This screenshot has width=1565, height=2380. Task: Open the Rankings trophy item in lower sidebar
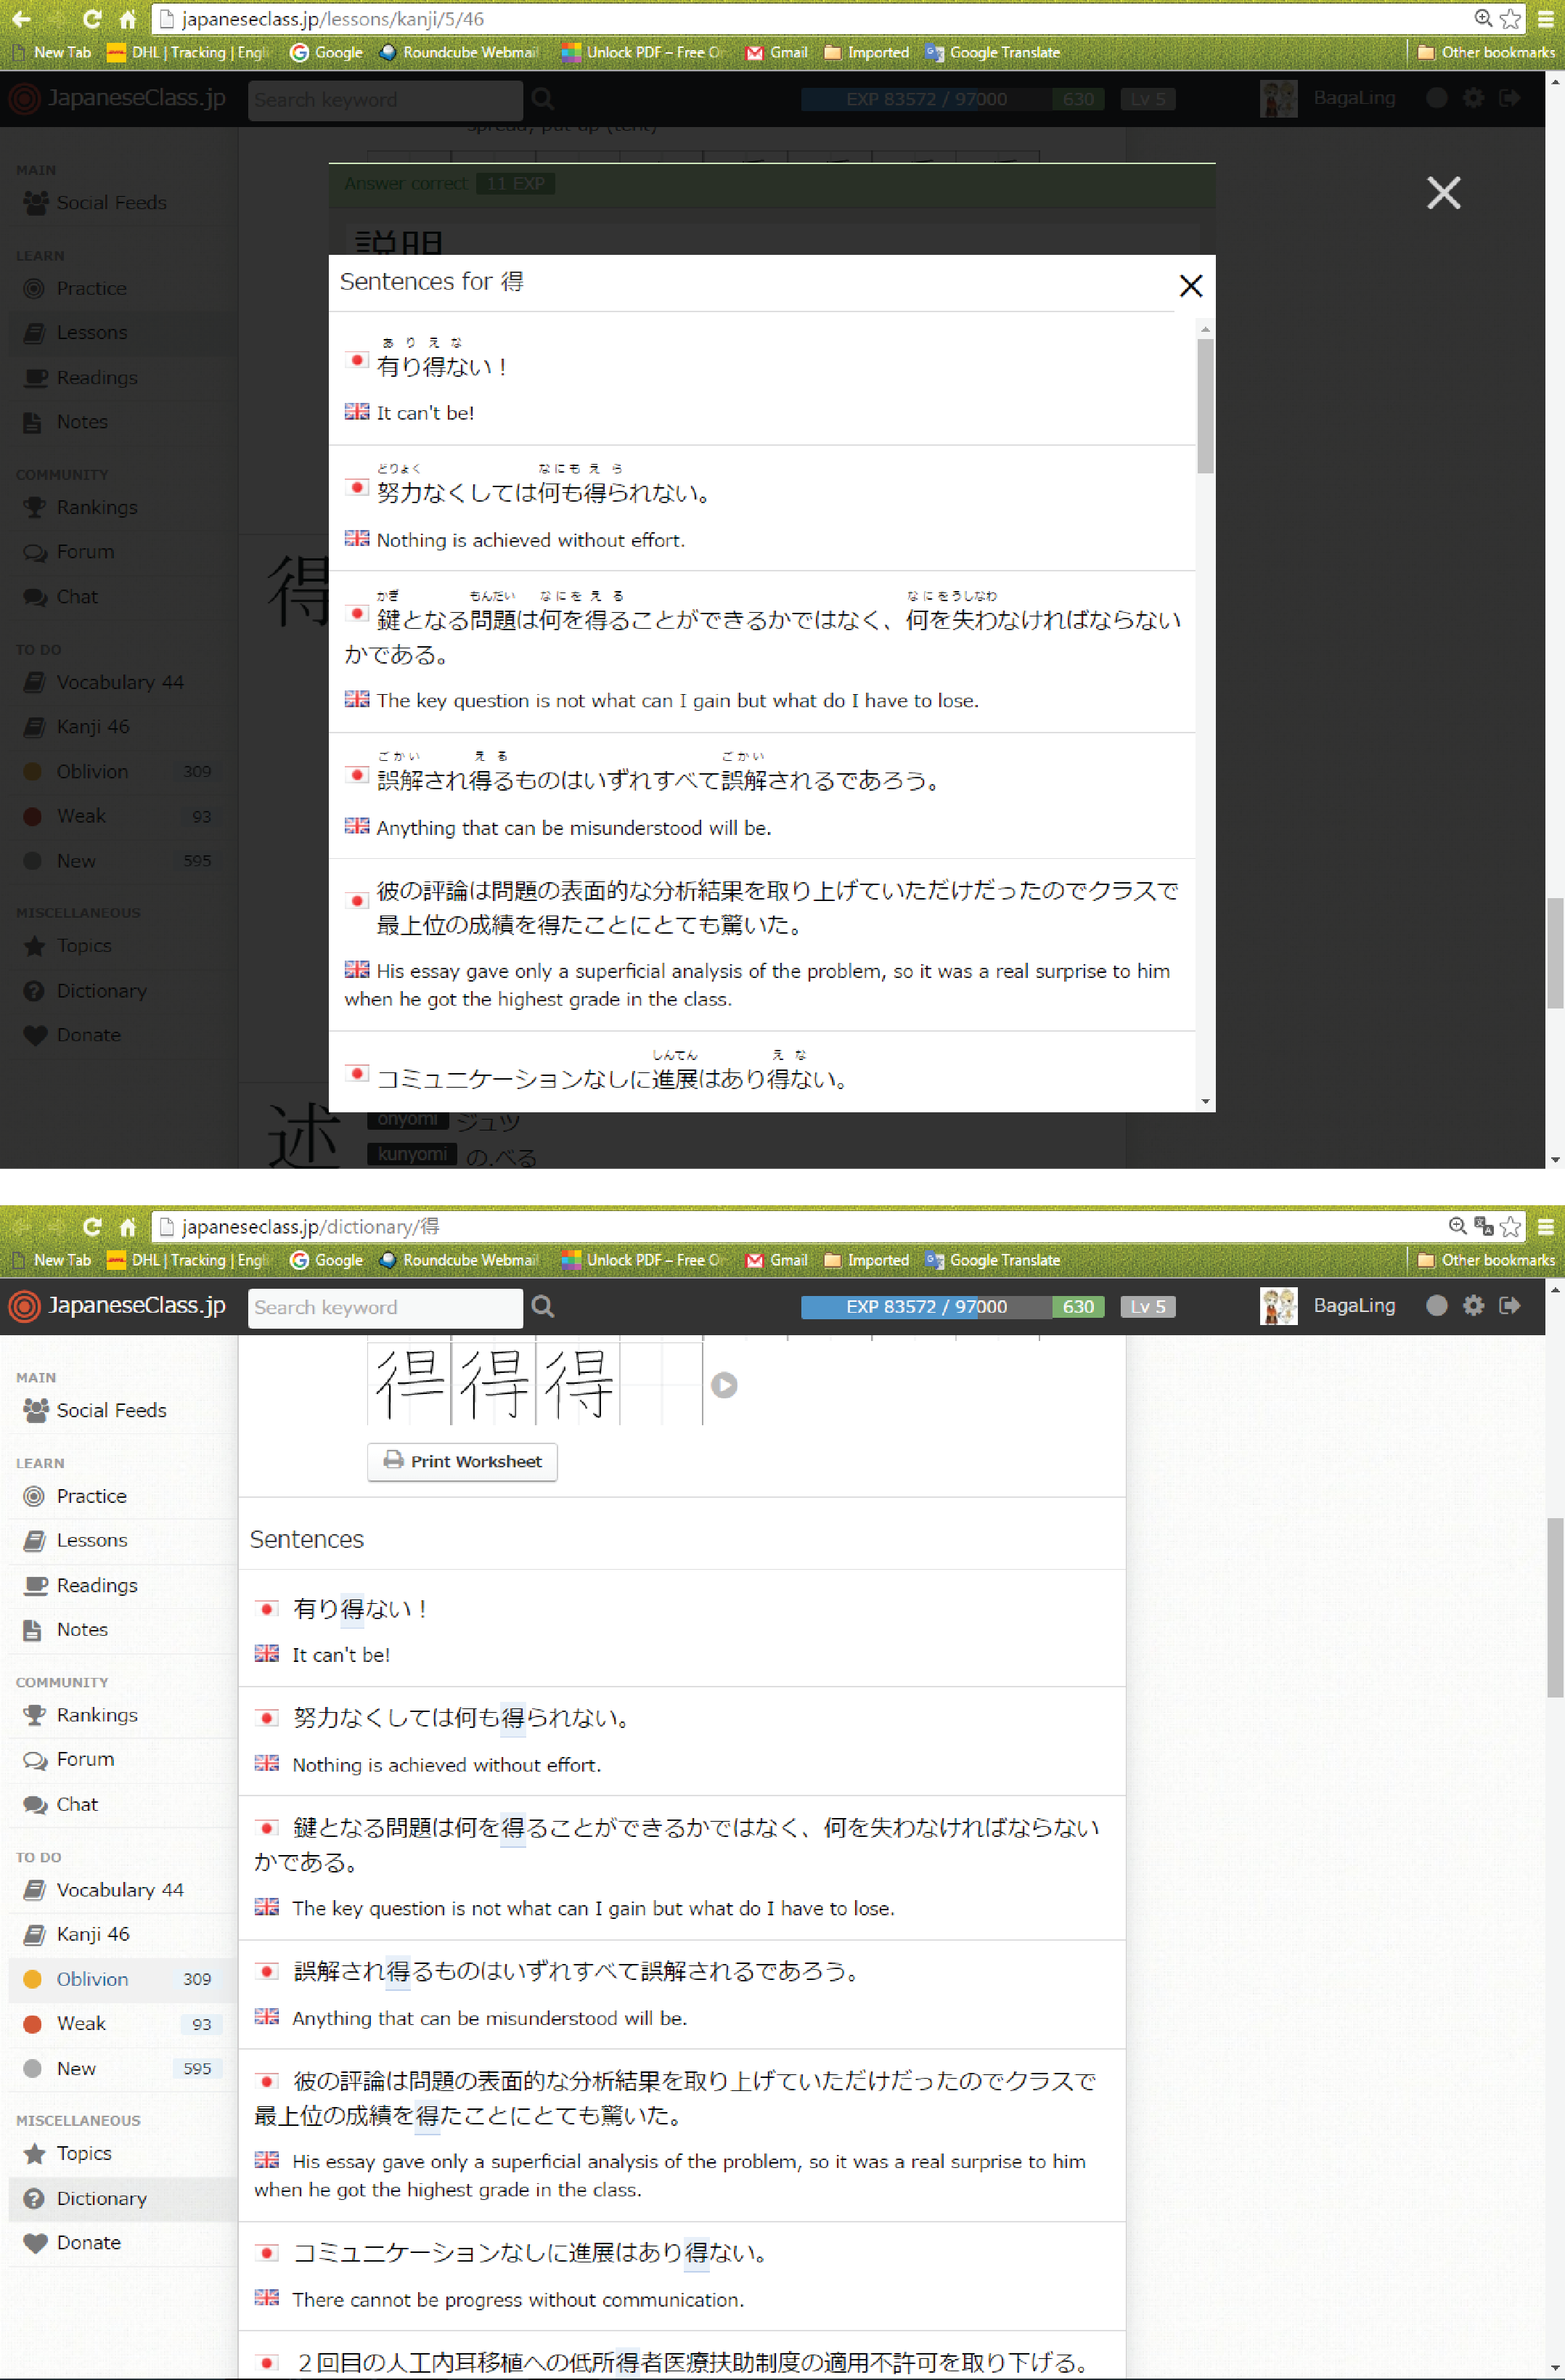click(96, 1715)
